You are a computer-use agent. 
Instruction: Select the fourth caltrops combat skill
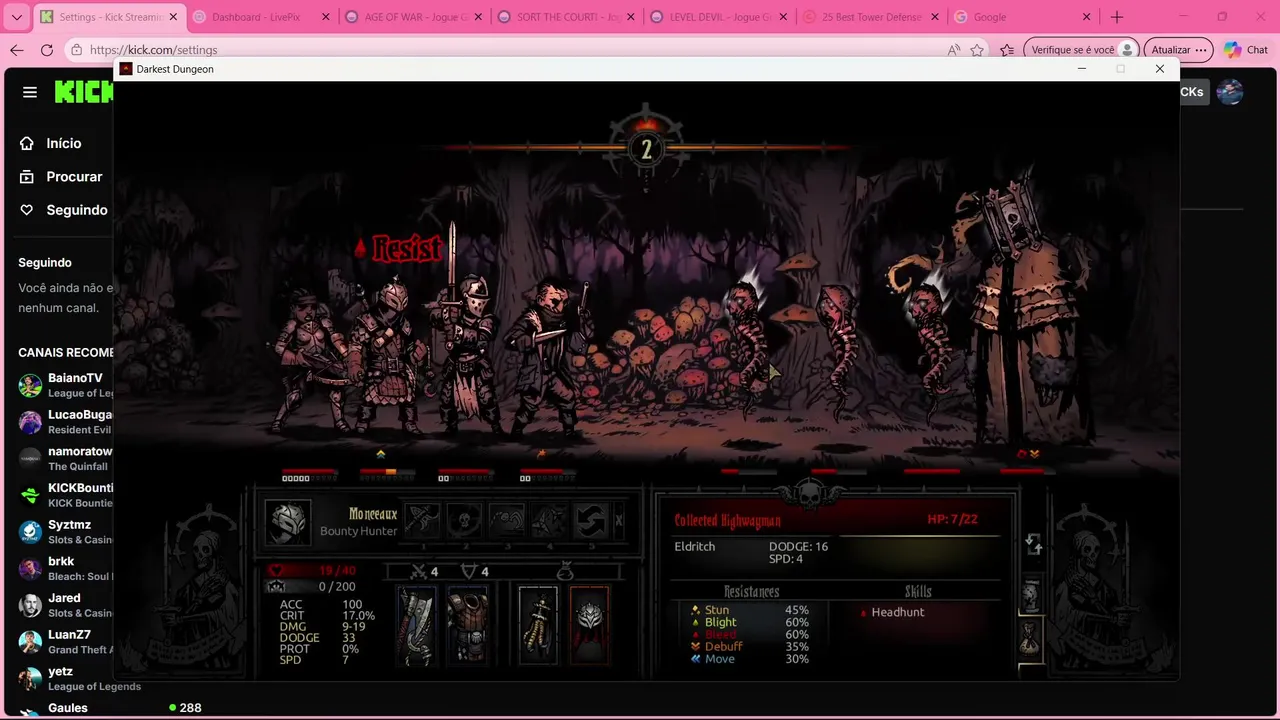coord(548,520)
